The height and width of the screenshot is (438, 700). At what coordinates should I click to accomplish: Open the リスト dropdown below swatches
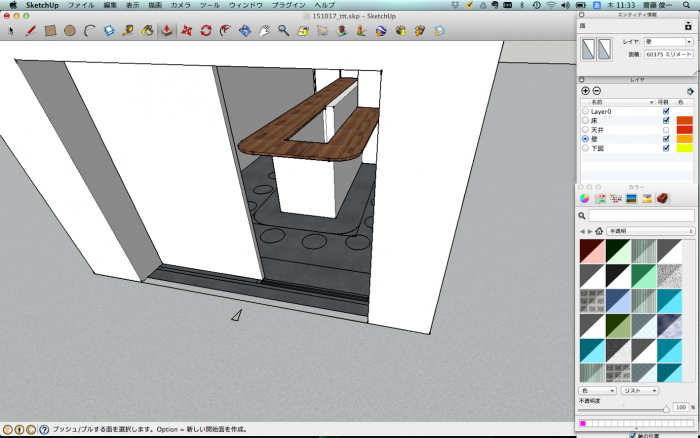[x=639, y=390]
